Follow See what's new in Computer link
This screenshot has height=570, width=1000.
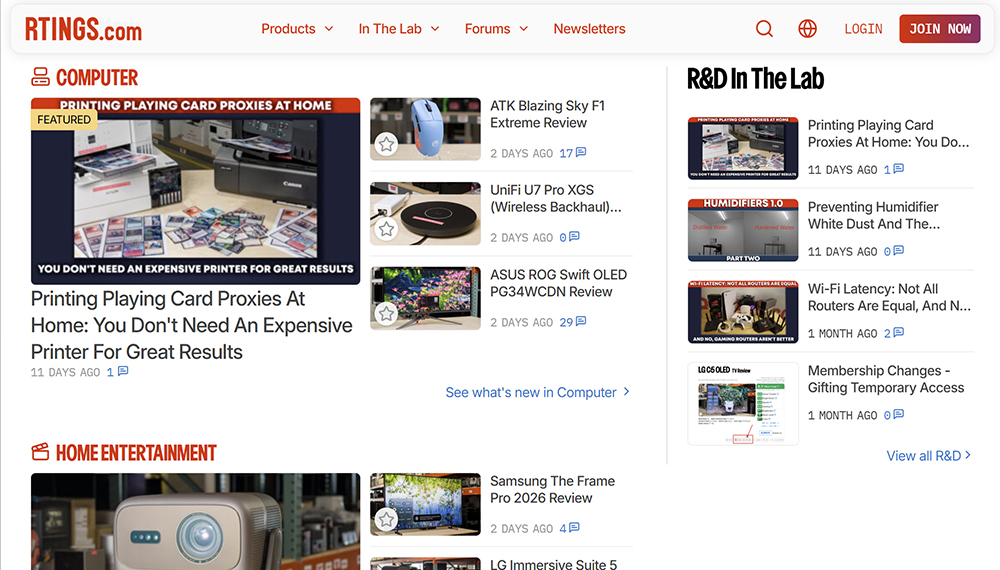tap(538, 392)
